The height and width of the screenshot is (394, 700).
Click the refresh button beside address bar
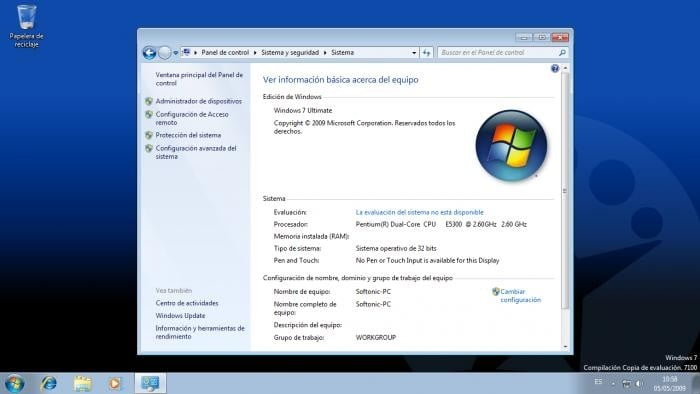point(426,53)
